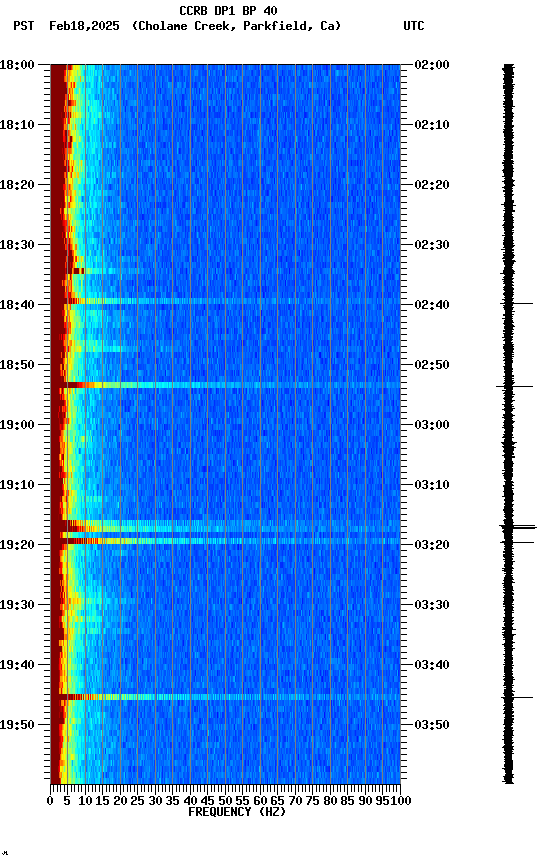Click the frequency axis label "35"
The height and width of the screenshot is (864, 552).
[x=172, y=801]
